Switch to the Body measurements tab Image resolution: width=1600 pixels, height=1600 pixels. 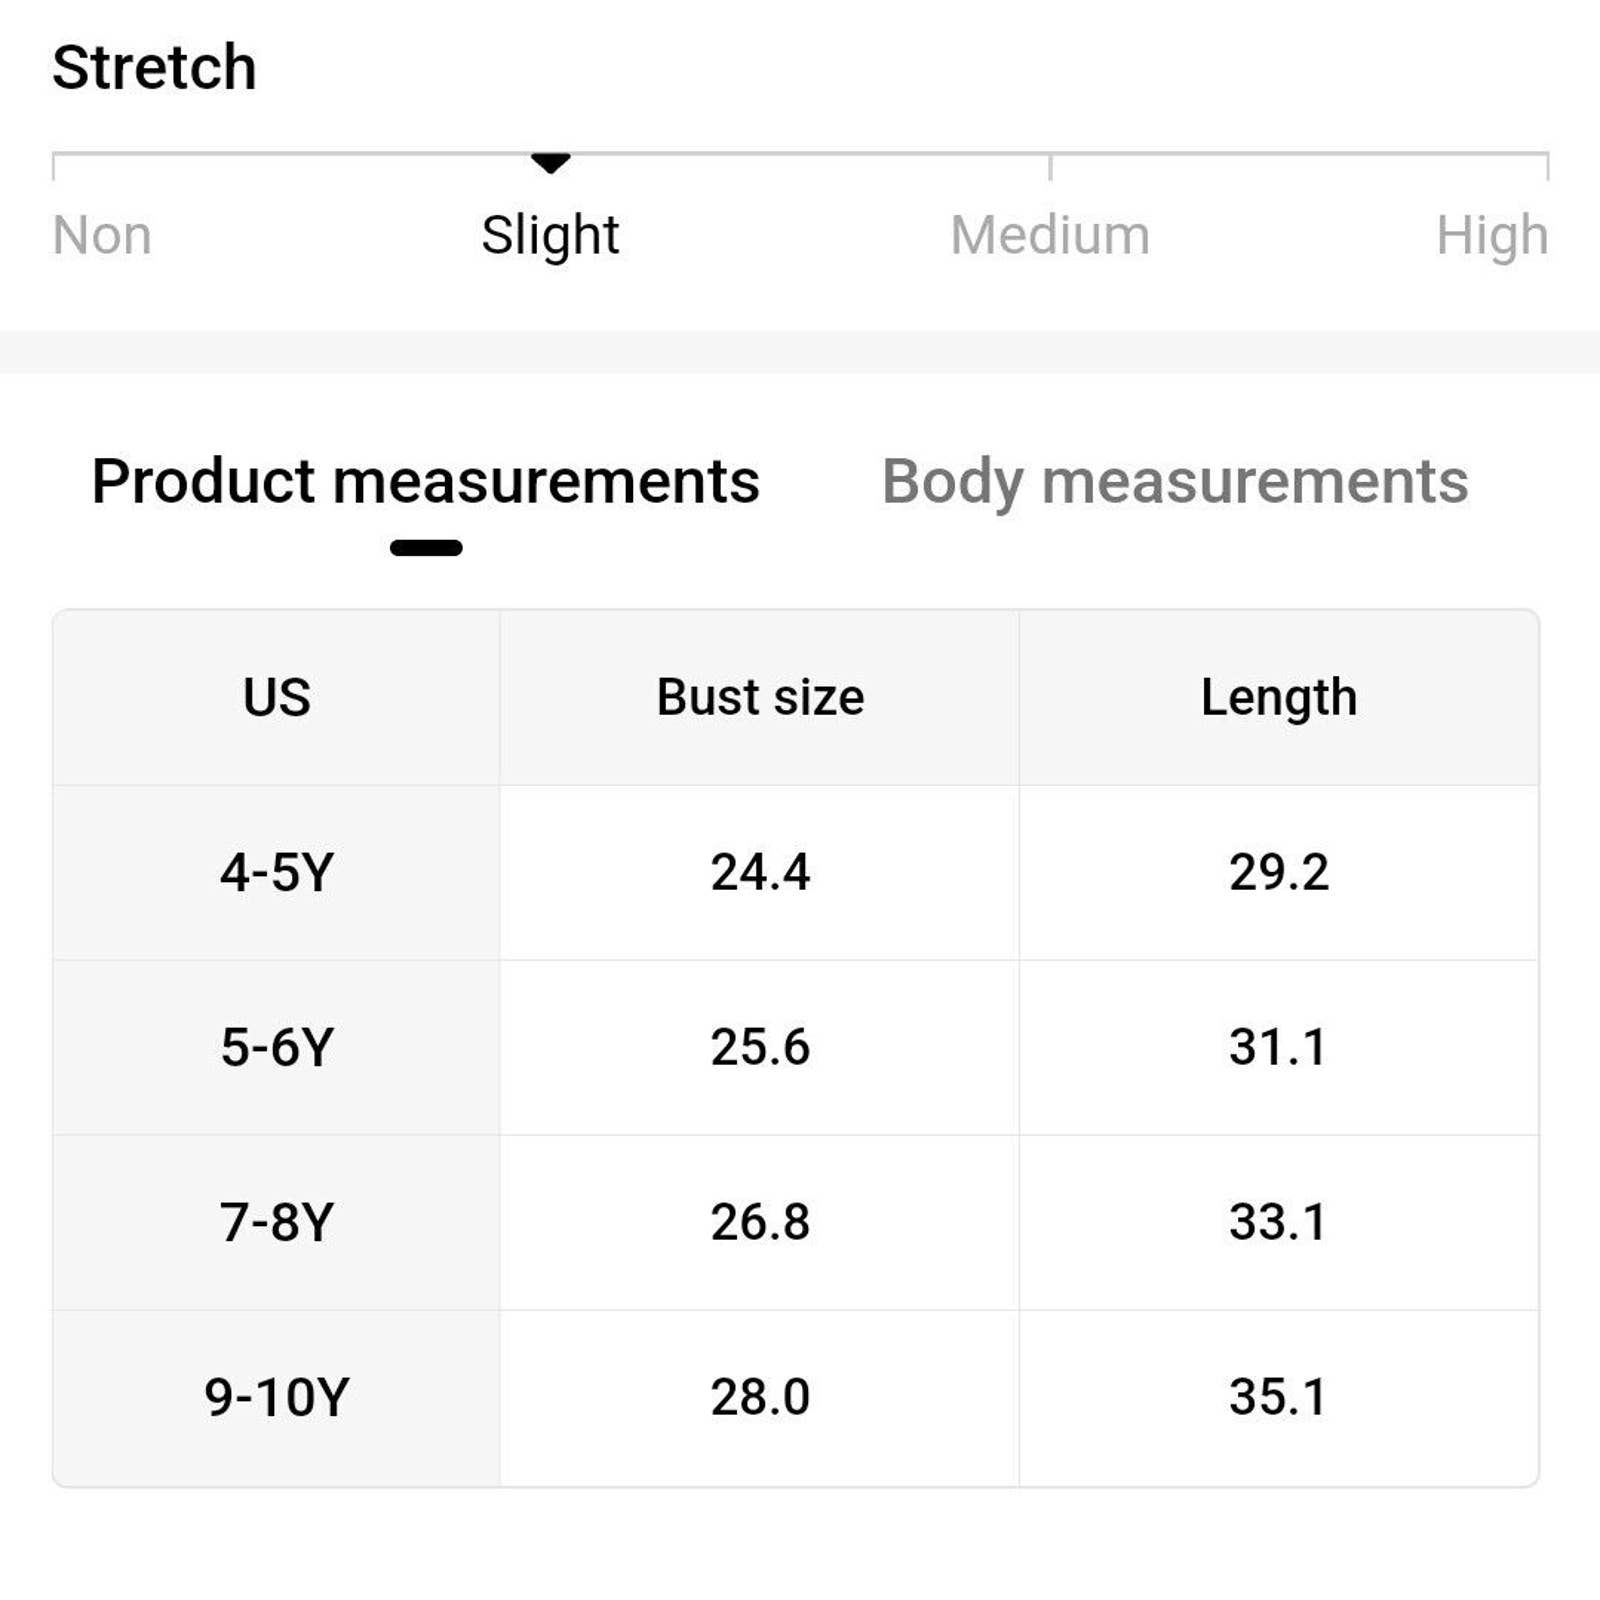(1174, 483)
